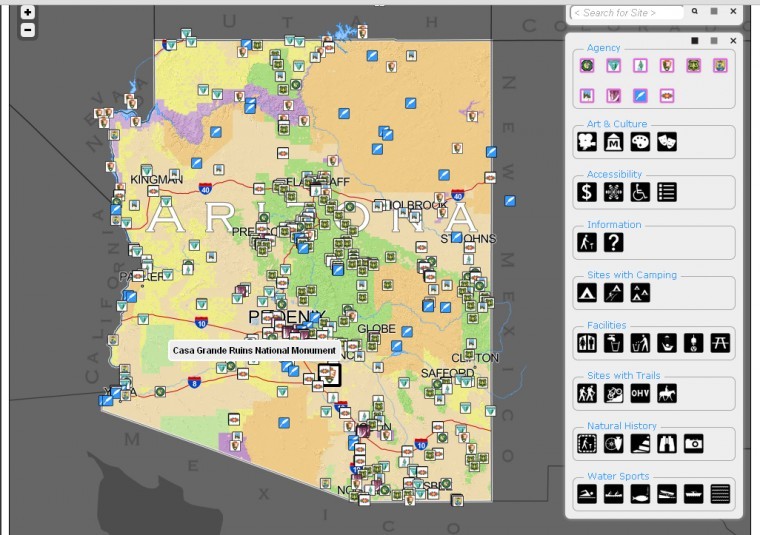Click the list icon under Accessibility
The height and width of the screenshot is (535, 760).
point(667,192)
